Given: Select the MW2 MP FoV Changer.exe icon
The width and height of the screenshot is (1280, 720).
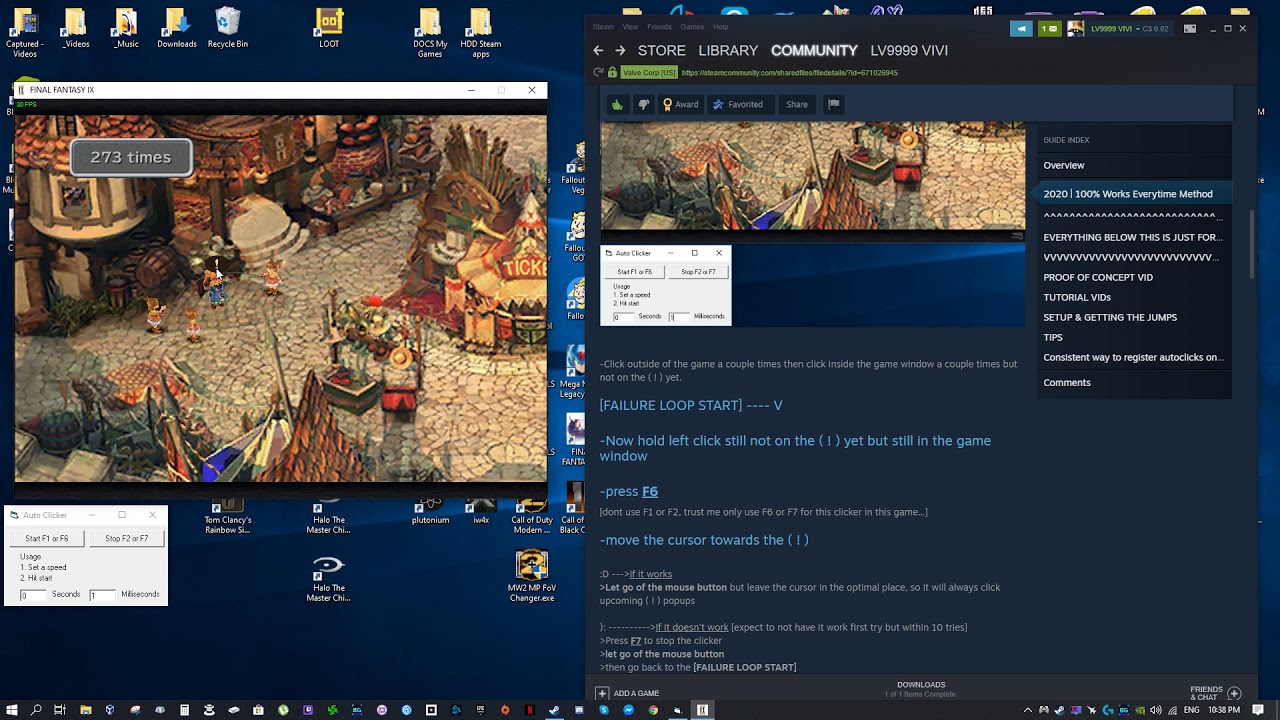Looking at the screenshot, I should 532,576.
